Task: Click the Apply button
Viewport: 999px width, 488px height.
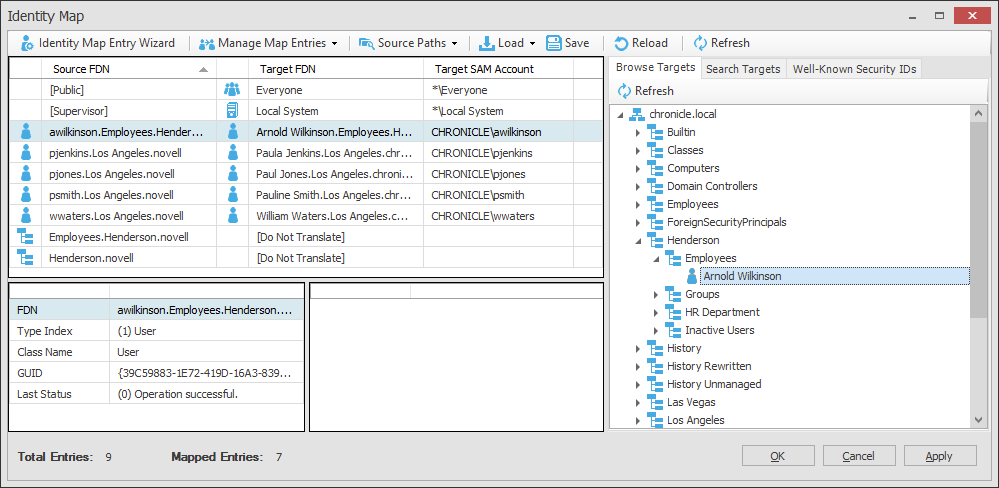Action: [940, 456]
